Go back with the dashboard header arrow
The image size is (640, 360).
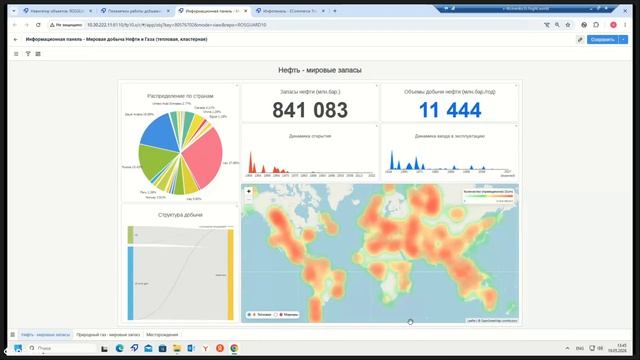pyautogui.click(x=16, y=40)
